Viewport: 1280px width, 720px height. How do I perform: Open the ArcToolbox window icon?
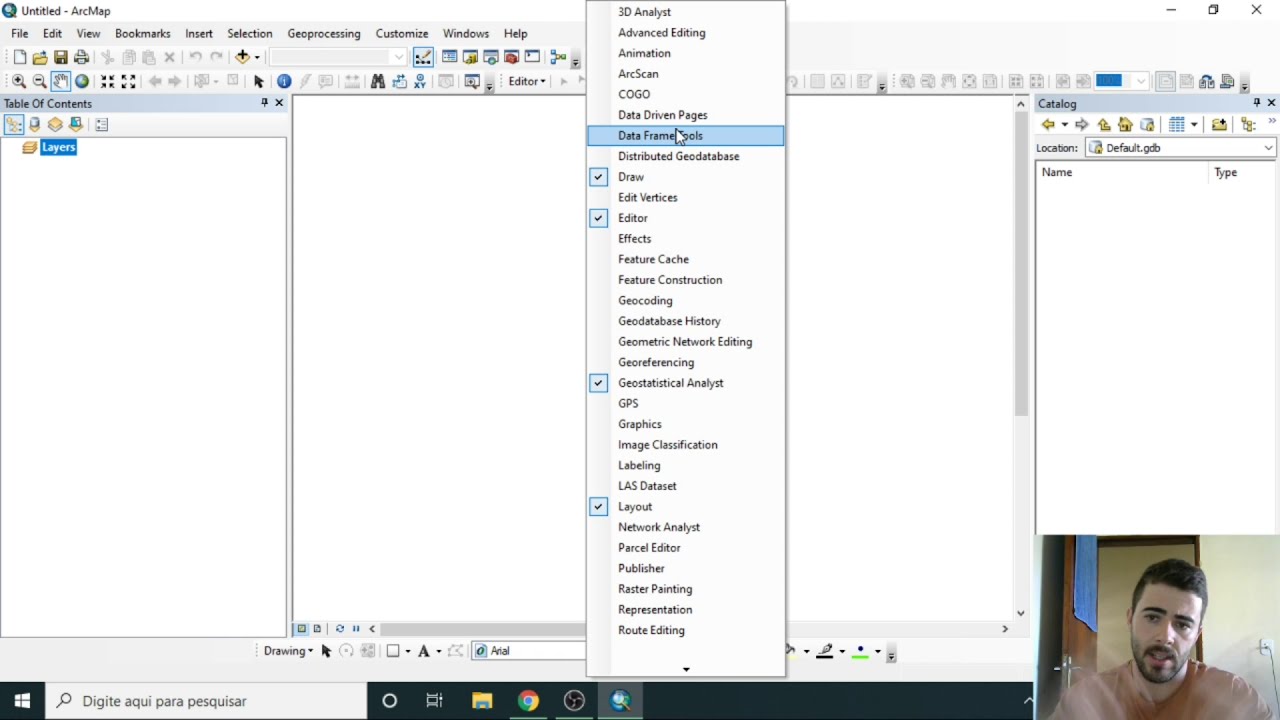pos(511,57)
